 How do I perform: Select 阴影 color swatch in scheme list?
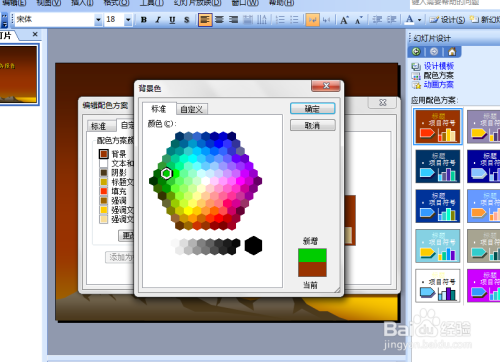point(104,173)
